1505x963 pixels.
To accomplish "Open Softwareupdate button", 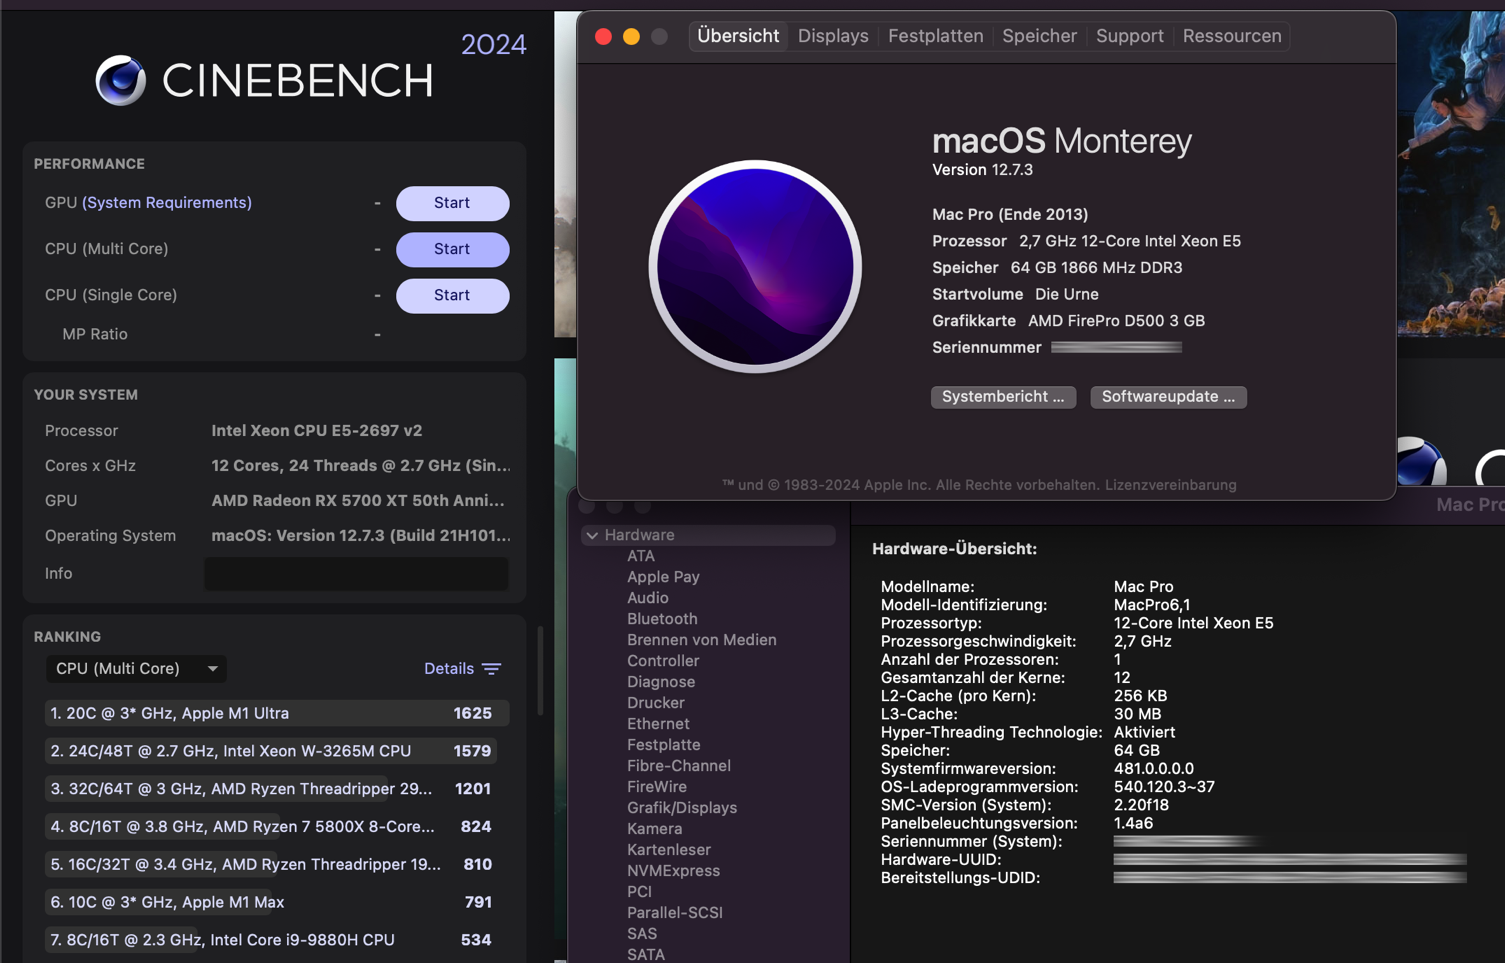I will point(1168,397).
